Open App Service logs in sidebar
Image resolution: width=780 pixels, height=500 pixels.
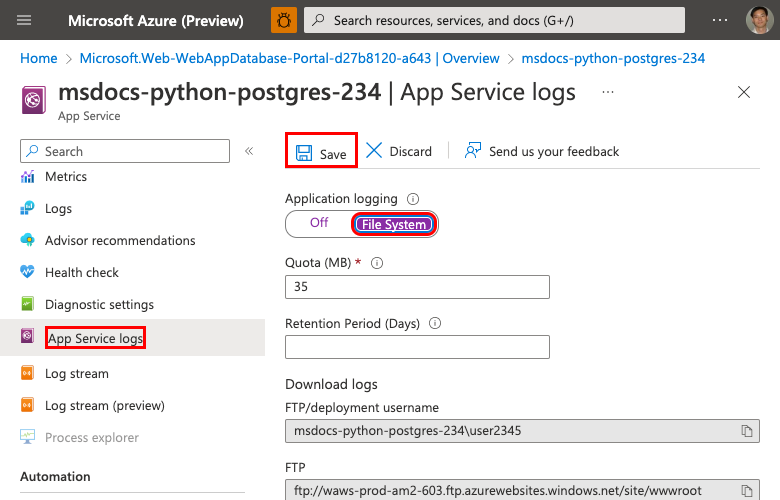pyautogui.click(x=95, y=338)
